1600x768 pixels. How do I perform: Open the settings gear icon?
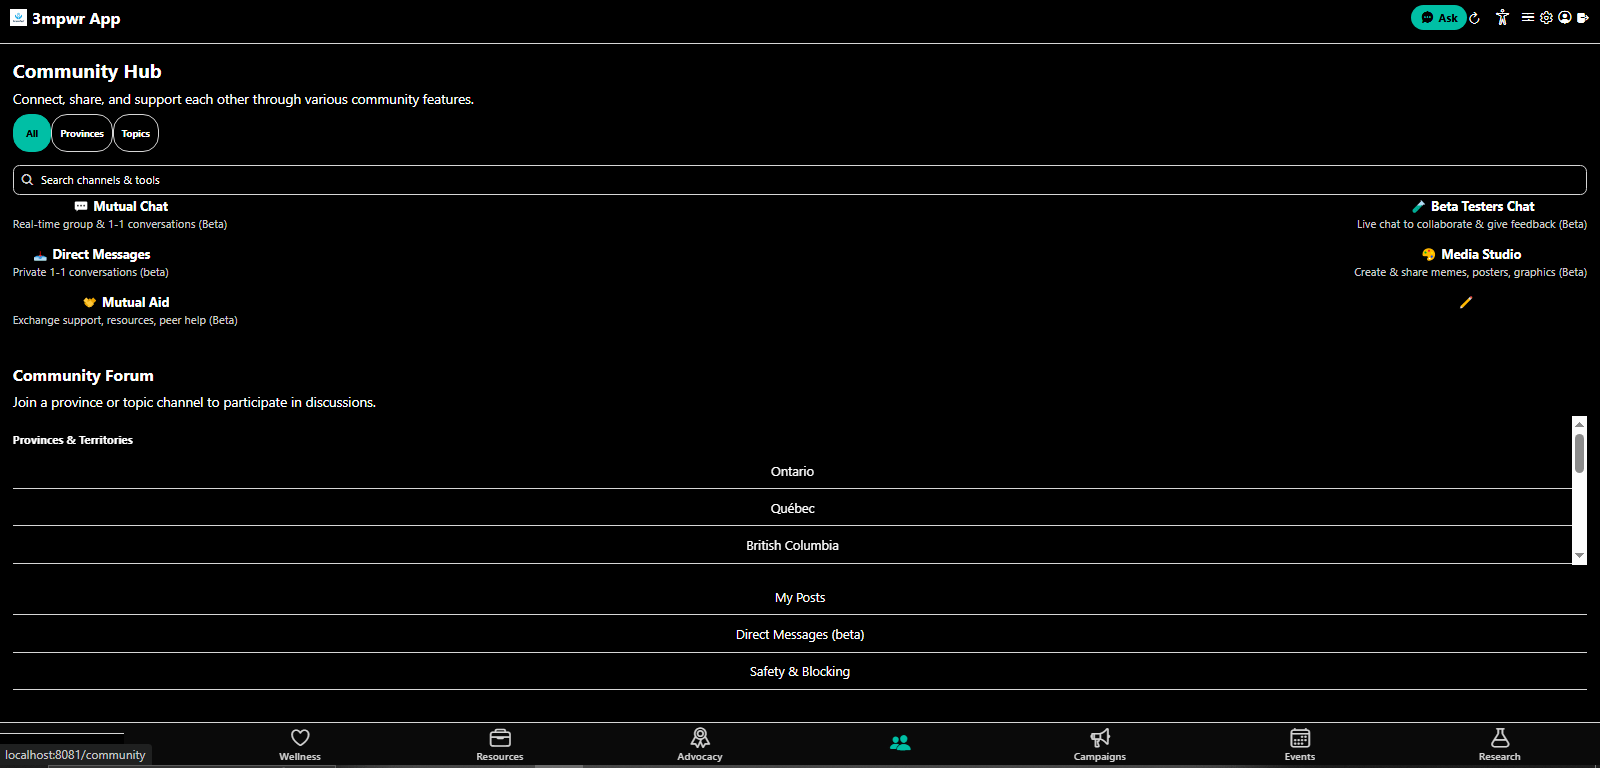tap(1546, 17)
